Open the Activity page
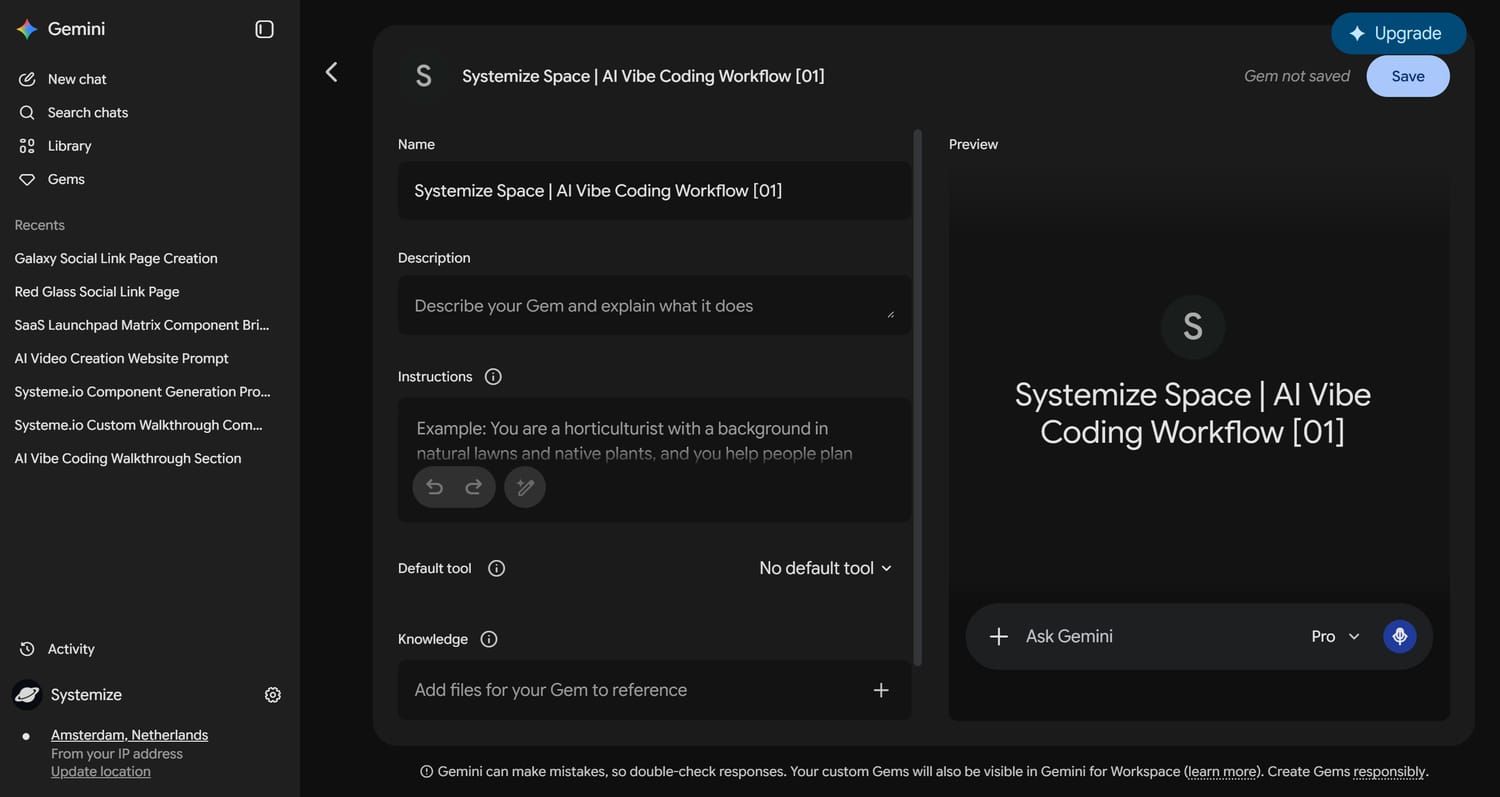 71,649
